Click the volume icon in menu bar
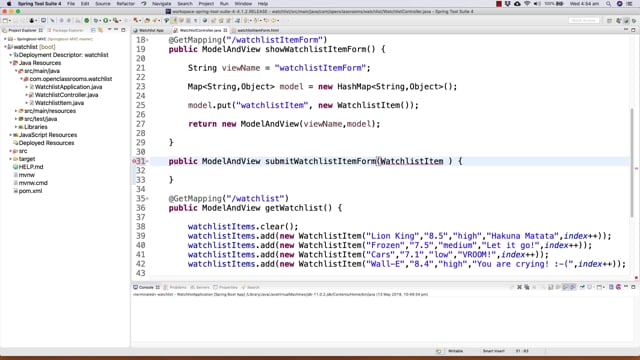 pos(536,4)
